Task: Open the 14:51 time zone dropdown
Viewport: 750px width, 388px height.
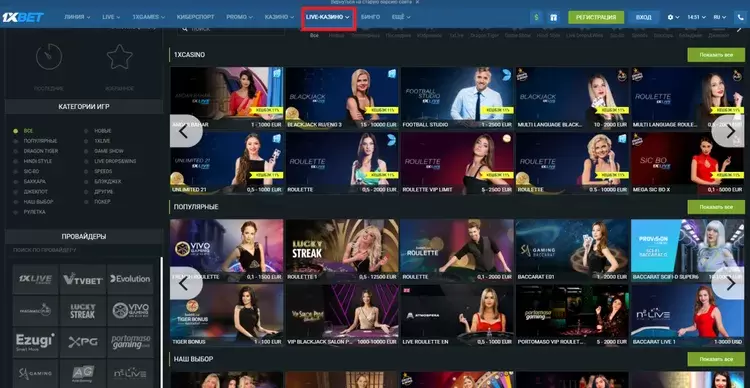Action: pos(697,17)
